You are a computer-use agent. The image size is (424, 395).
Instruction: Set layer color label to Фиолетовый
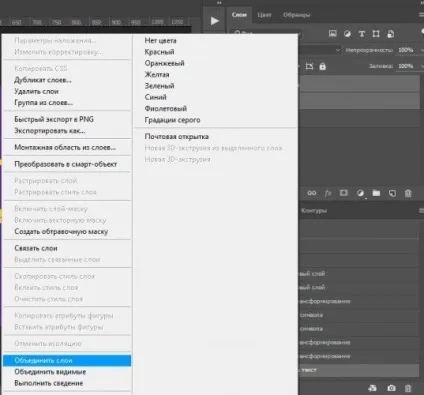click(x=166, y=109)
